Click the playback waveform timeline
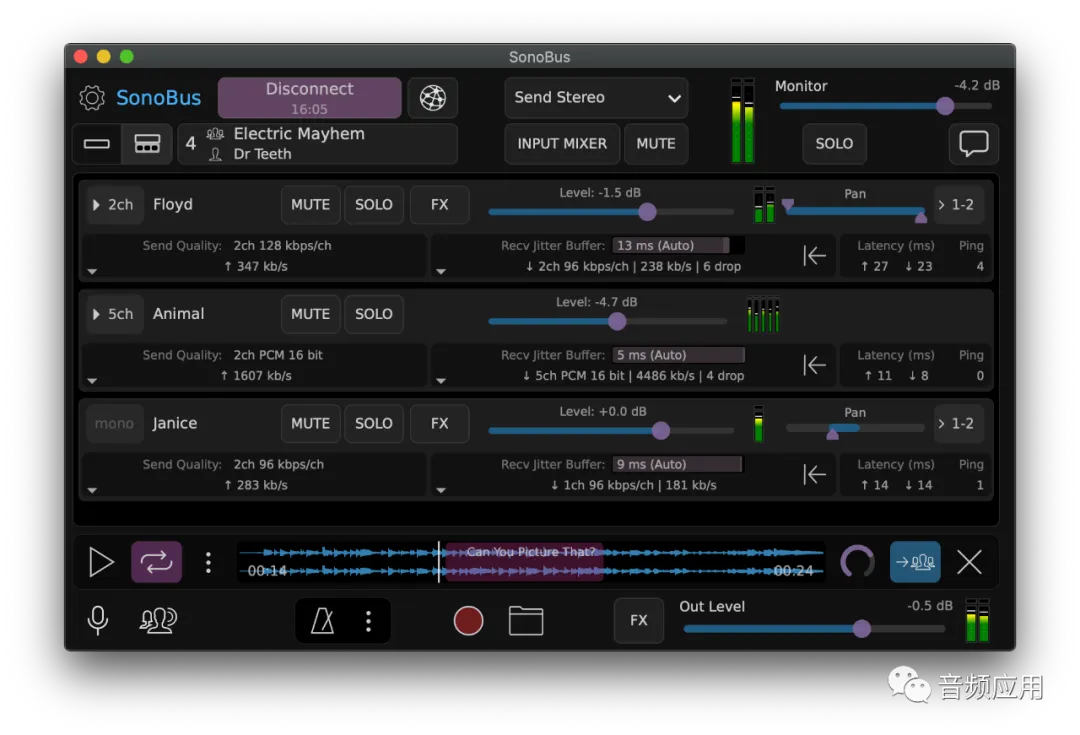 point(531,562)
